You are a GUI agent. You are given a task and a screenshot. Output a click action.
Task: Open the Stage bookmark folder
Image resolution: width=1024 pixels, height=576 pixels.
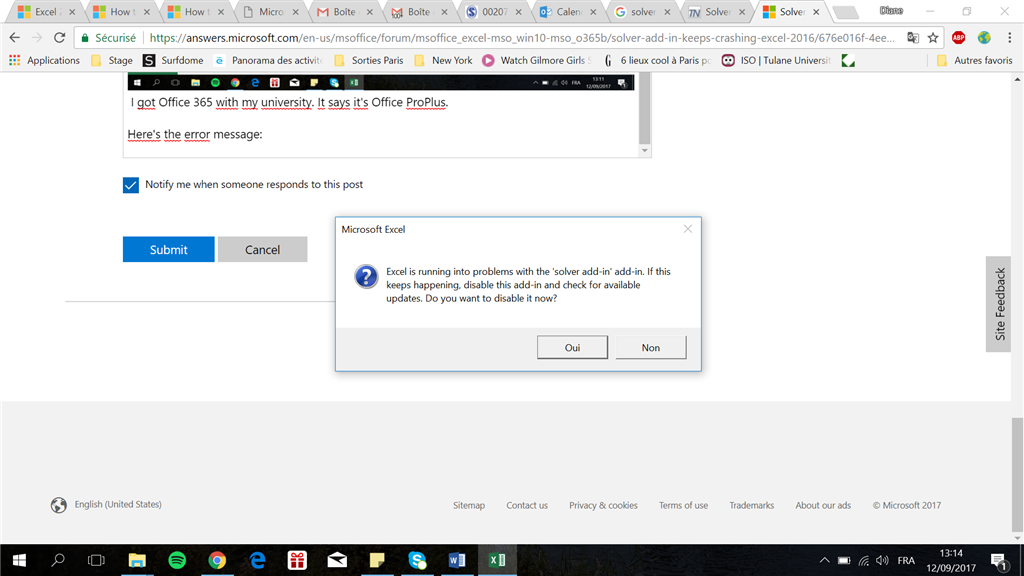(x=112, y=60)
